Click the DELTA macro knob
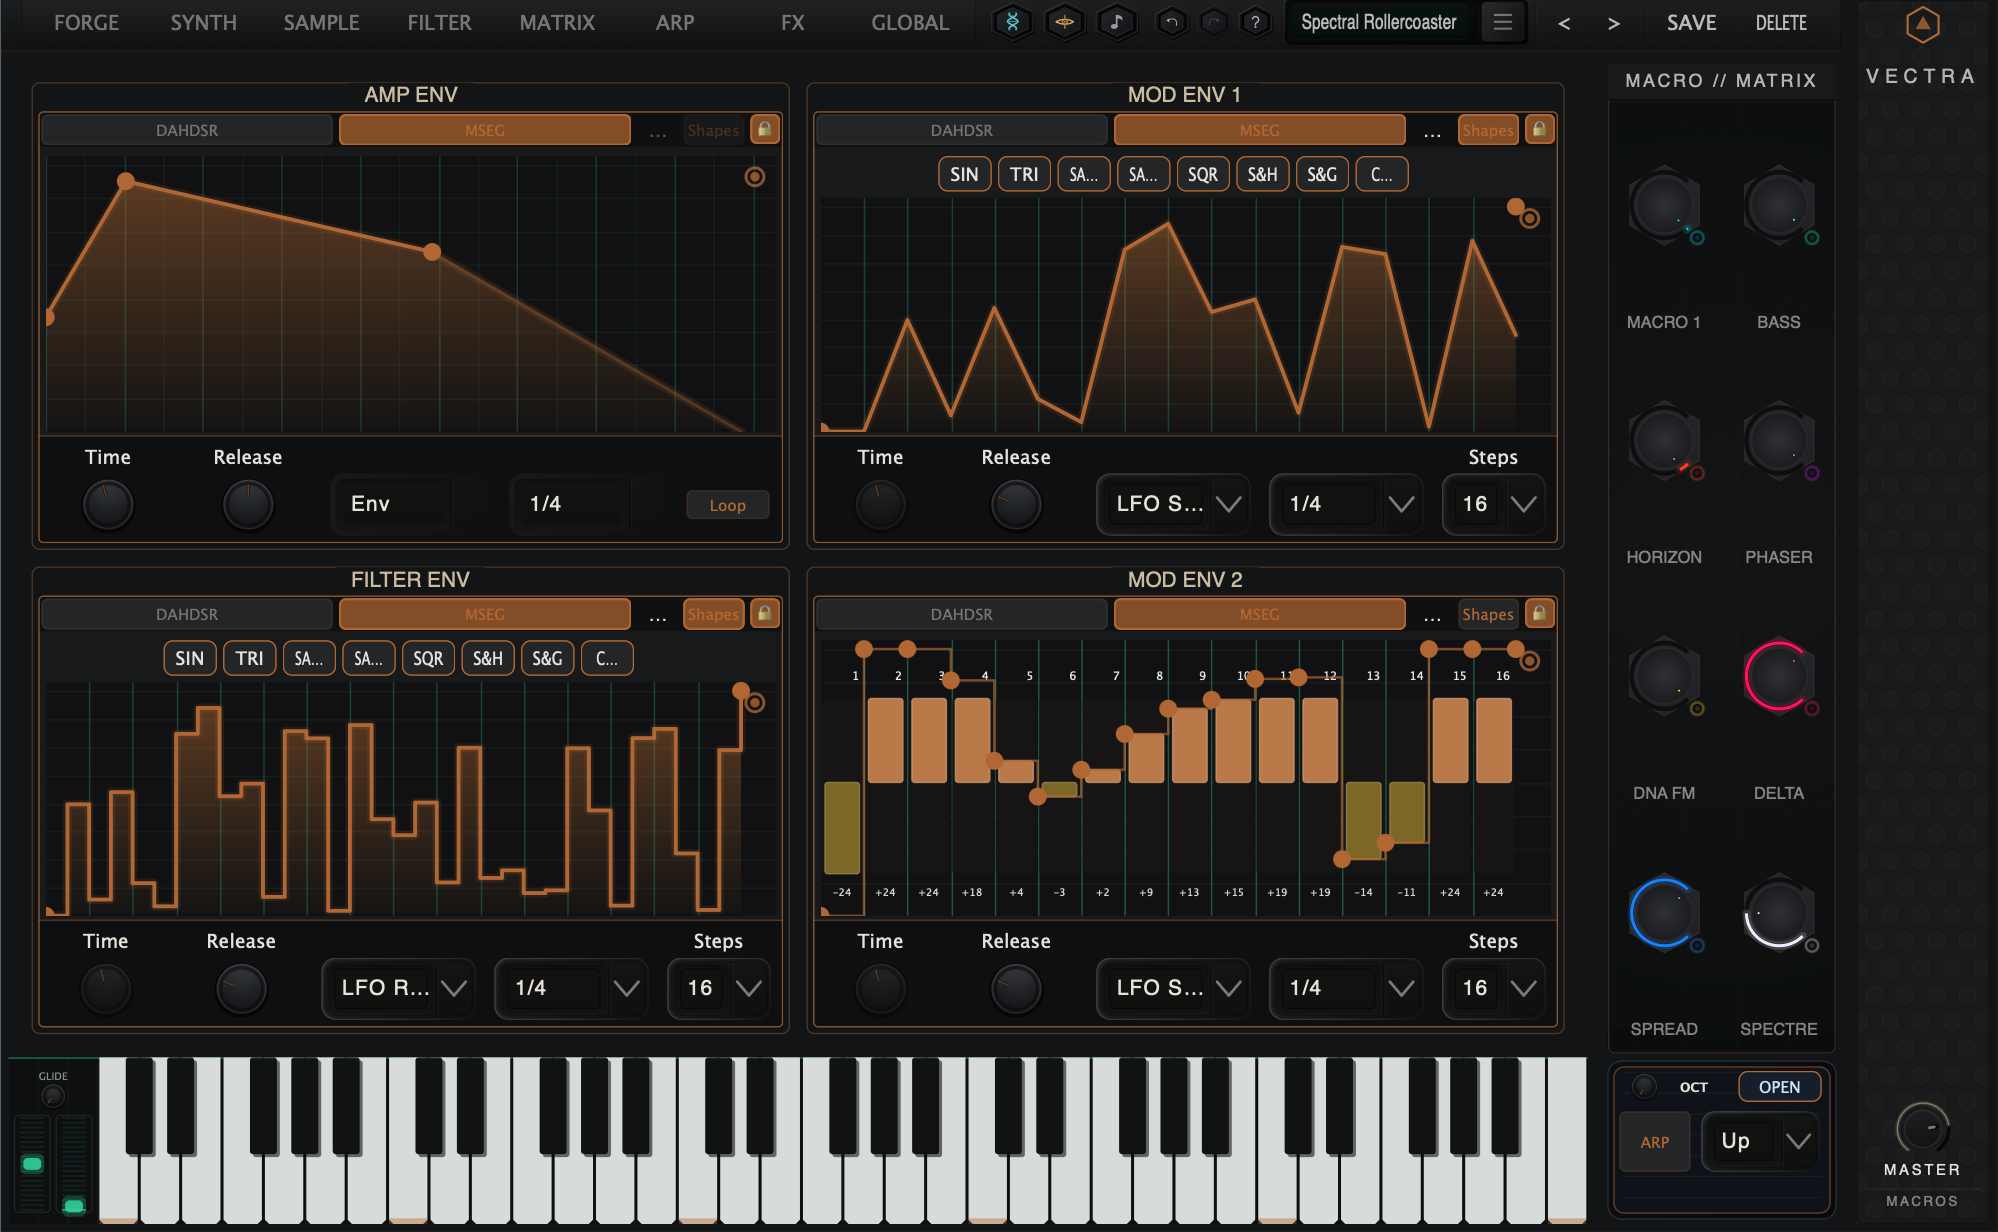This screenshot has height=1232, width=1998. (1778, 676)
